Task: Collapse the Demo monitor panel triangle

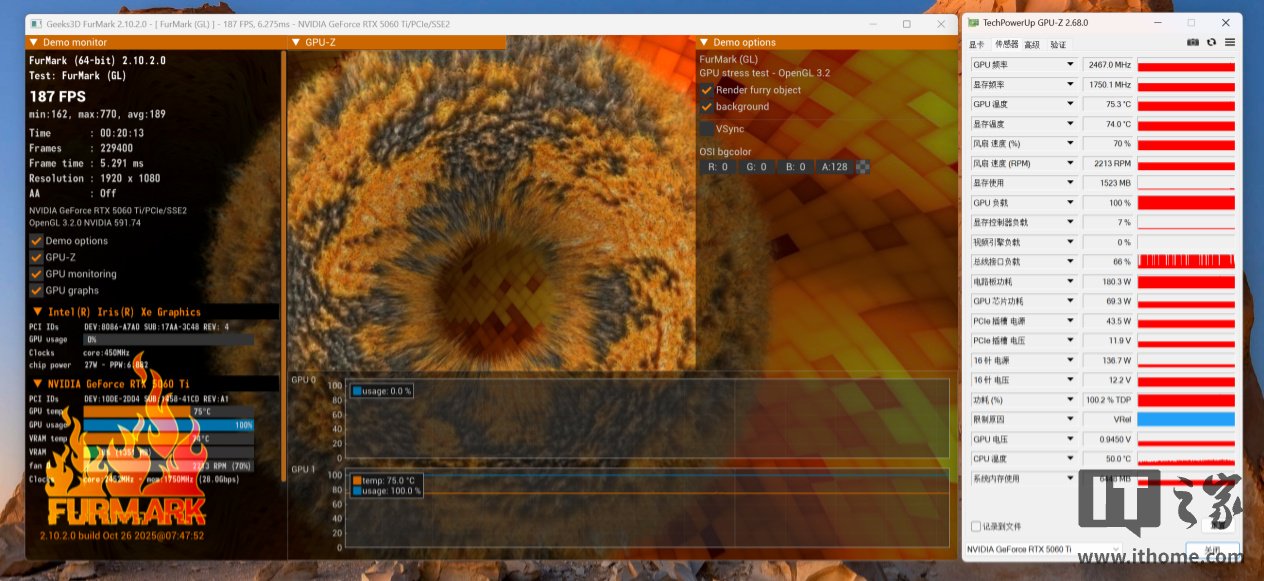Action: click(x=33, y=42)
